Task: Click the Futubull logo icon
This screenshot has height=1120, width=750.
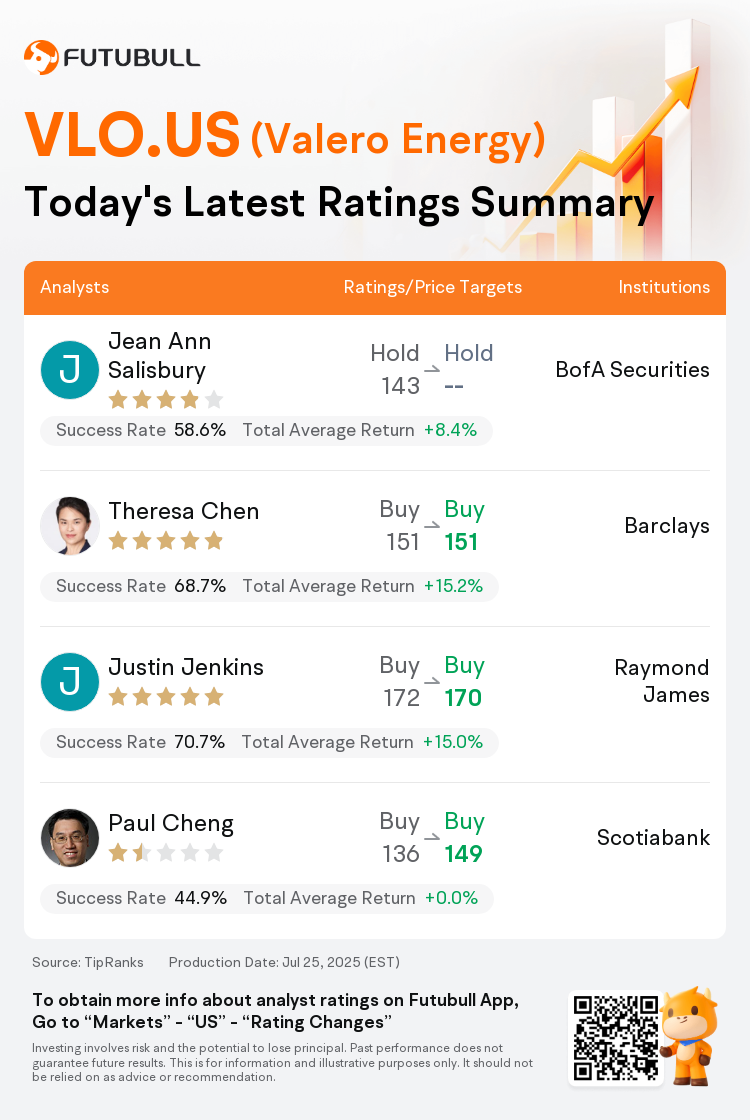Action: (x=41, y=57)
